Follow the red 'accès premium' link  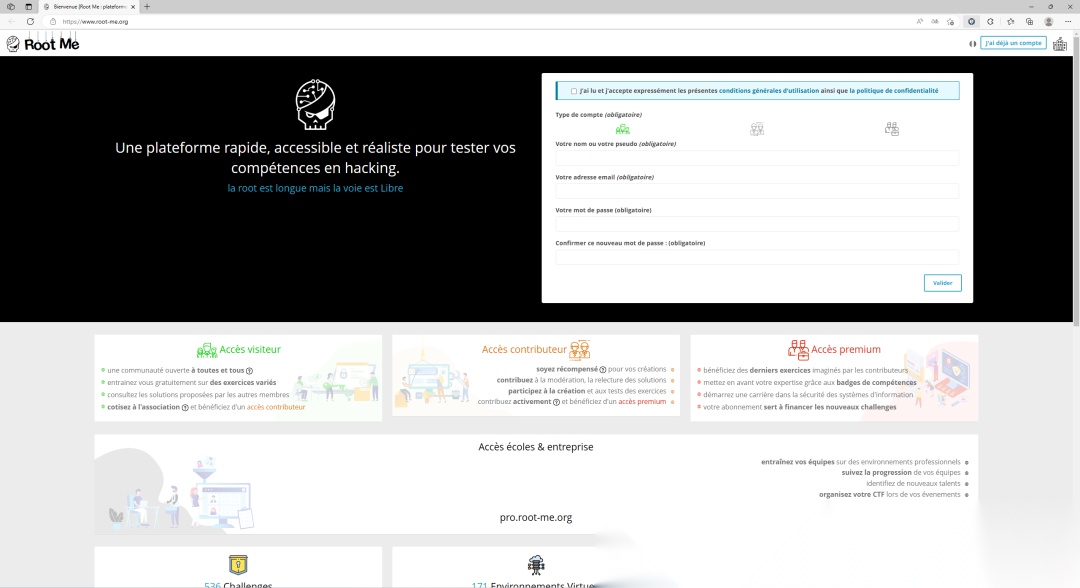pyautogui.click(x=642, y=401)
